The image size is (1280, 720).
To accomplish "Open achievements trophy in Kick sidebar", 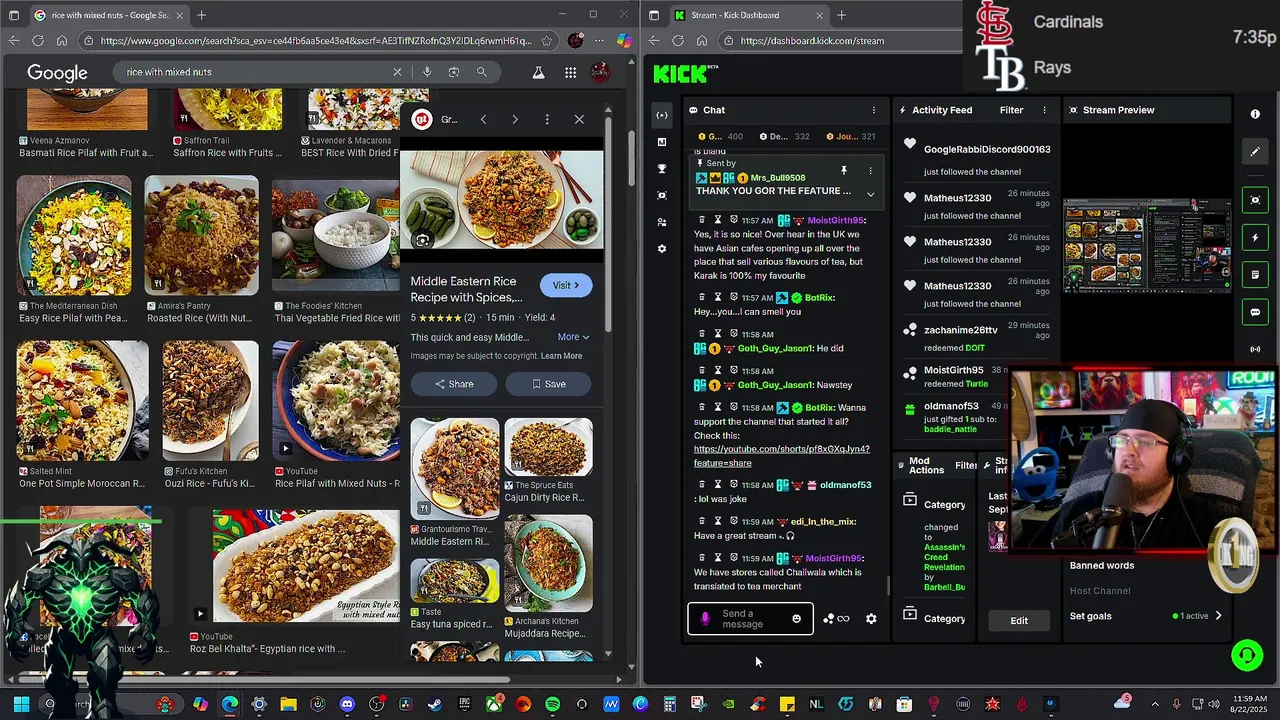I will [661, 169].
